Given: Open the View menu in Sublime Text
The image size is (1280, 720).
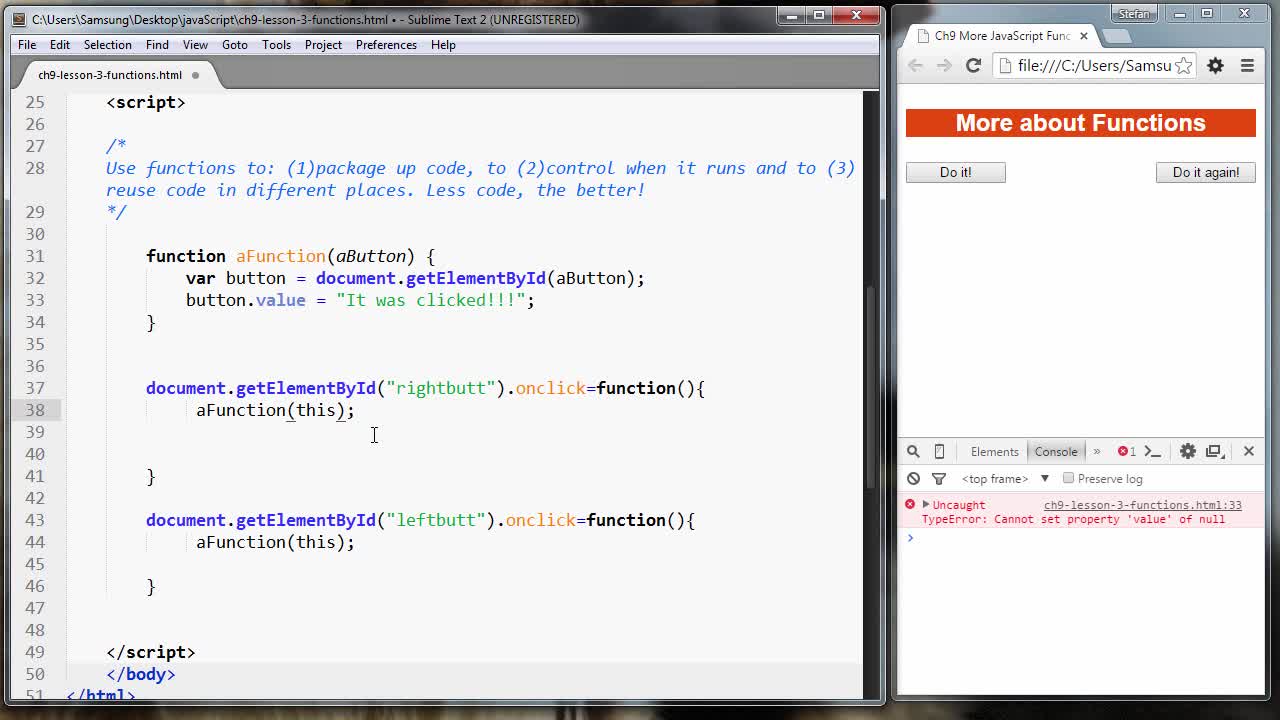Looking at the screenshot, I should tap(195, 45).
